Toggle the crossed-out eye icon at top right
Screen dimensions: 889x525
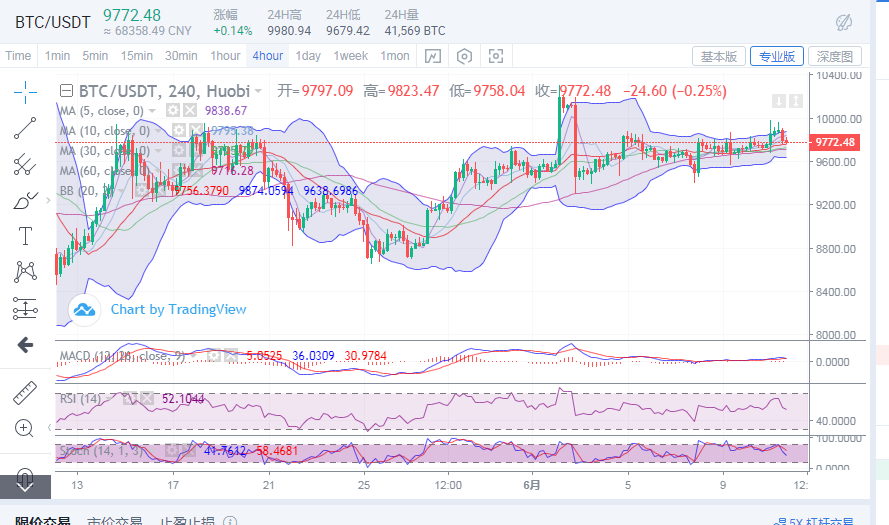(x=844, y=22)
